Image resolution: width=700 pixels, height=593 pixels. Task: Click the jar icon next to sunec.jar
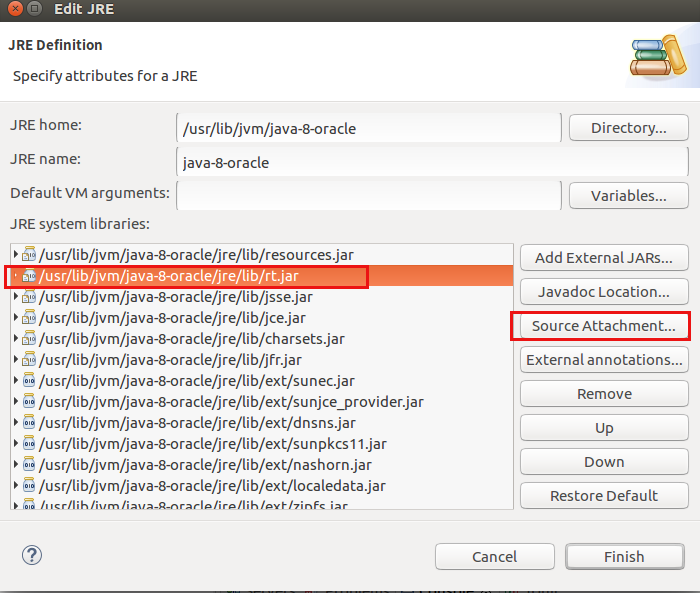pos(29,380)
